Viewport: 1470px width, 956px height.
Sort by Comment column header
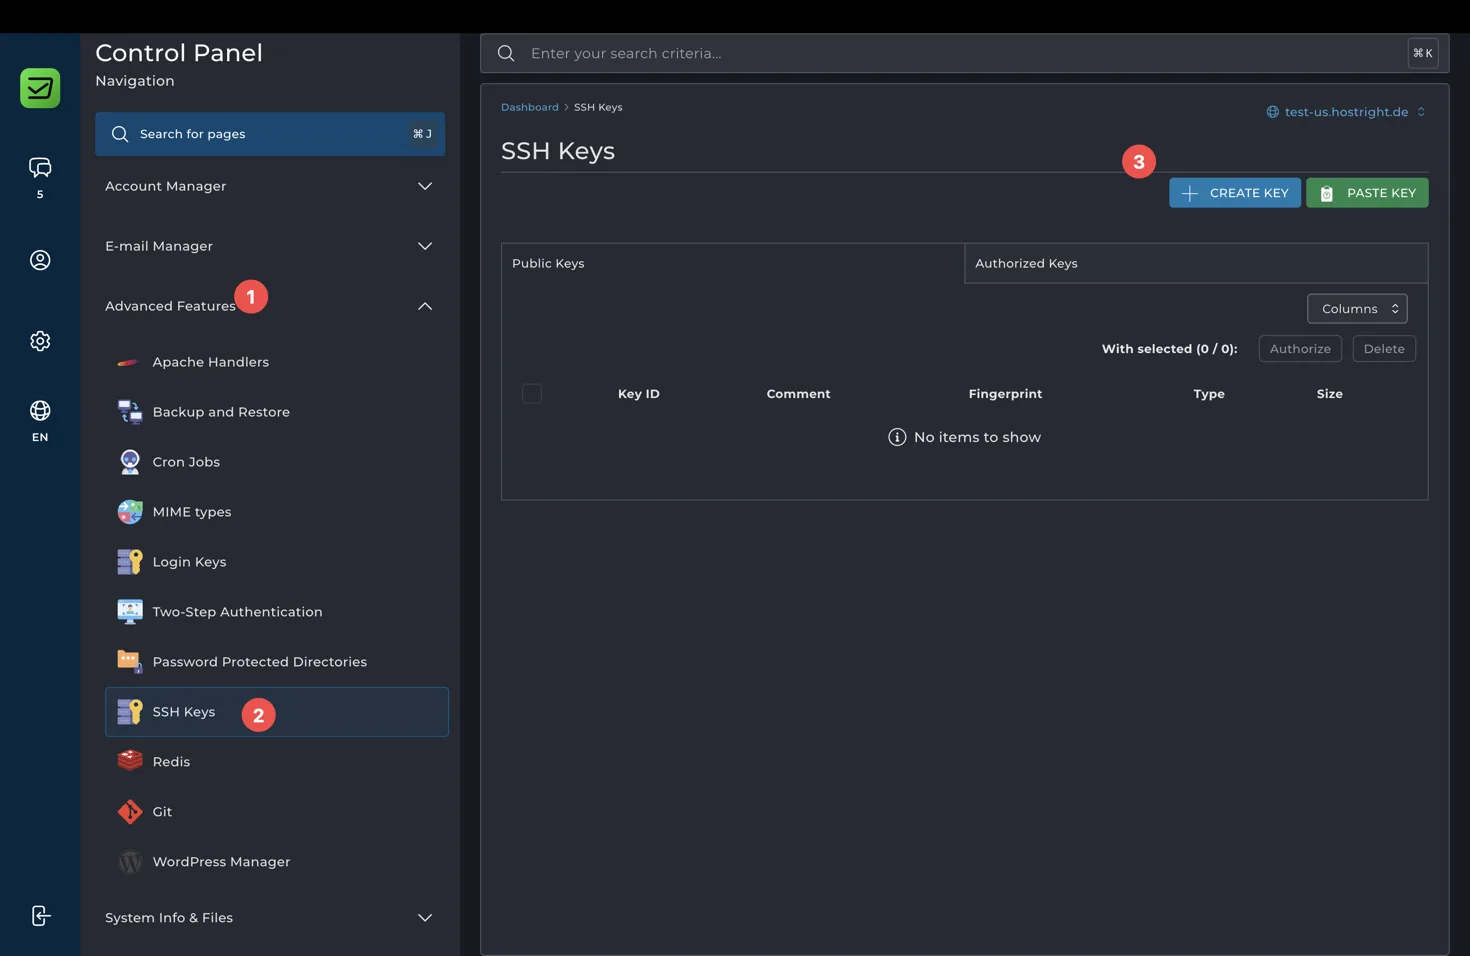pyautogui.click(x=798, y=394)
